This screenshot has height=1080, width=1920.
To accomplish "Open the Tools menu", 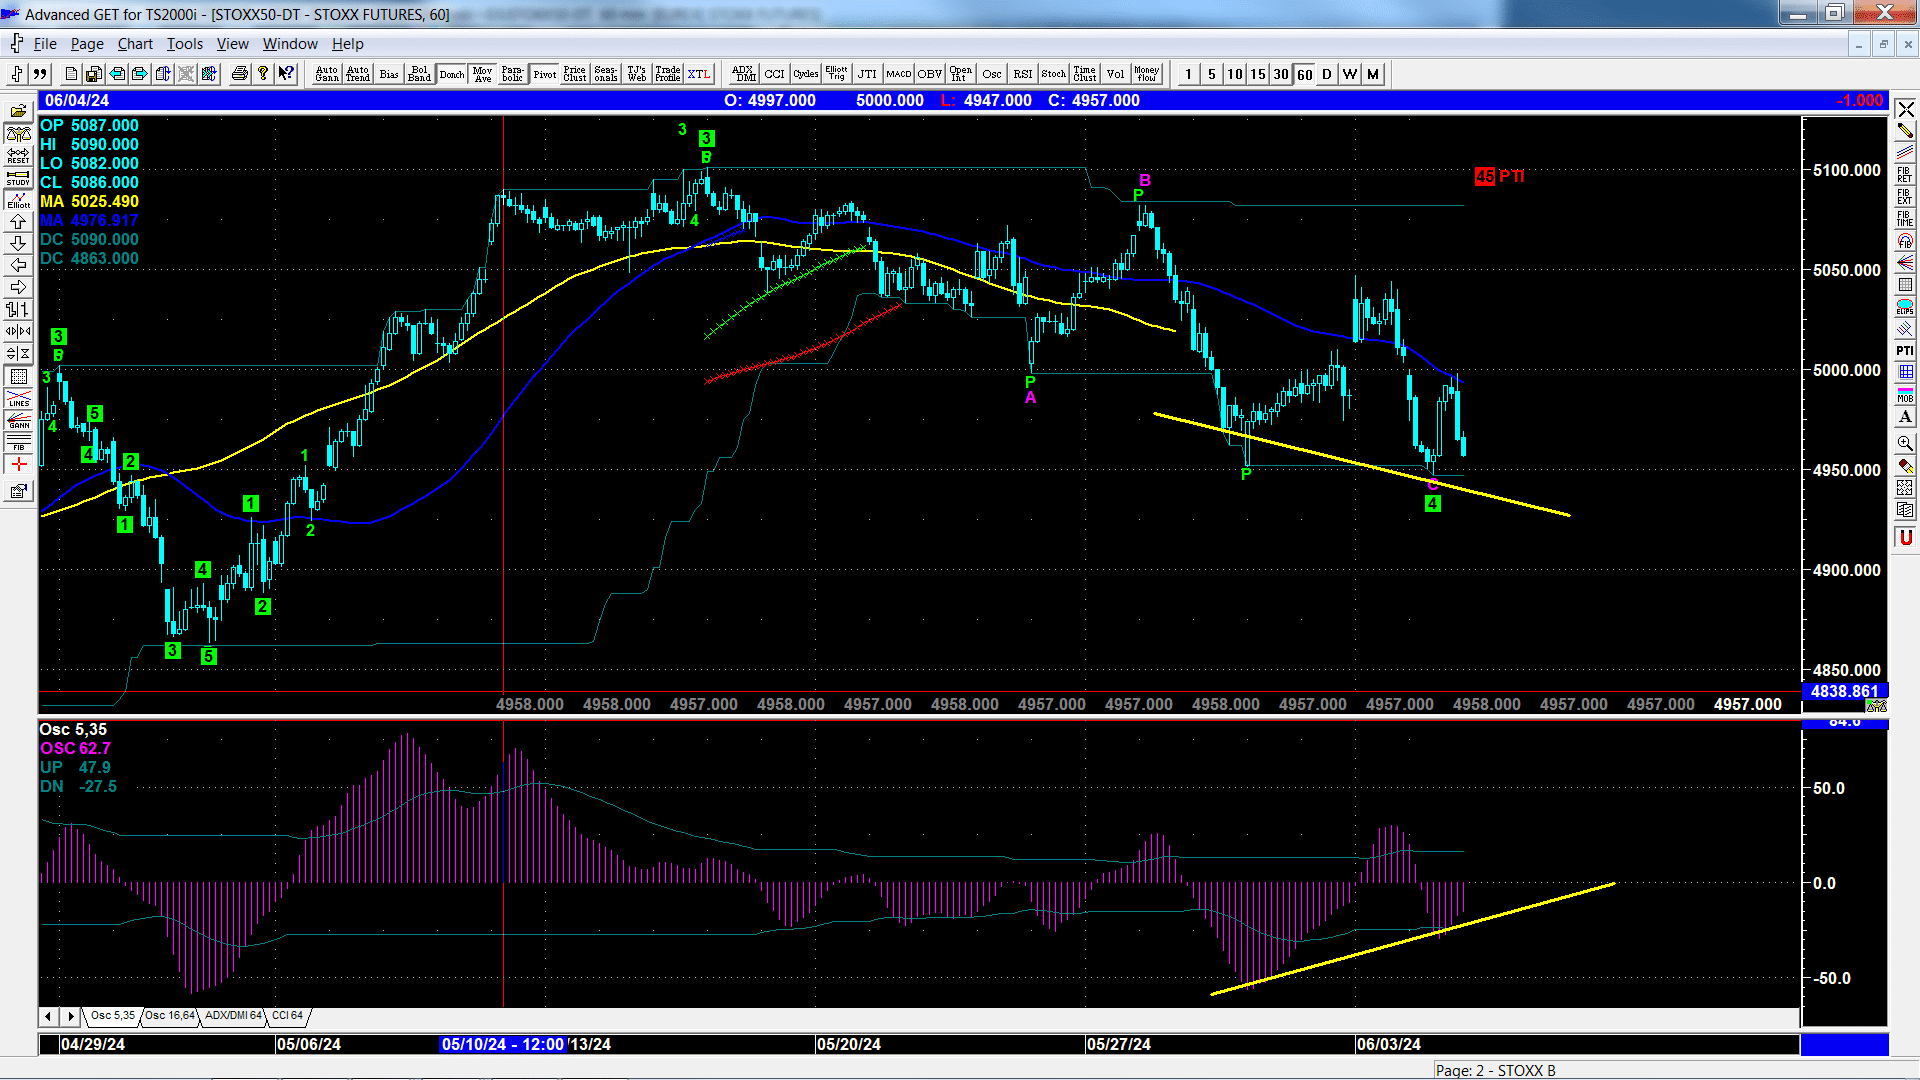I will tap(184, 44).
